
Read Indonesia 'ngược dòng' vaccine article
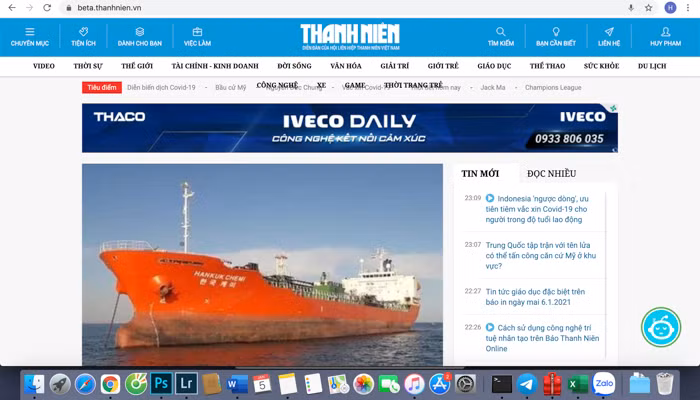pos(537,209)
